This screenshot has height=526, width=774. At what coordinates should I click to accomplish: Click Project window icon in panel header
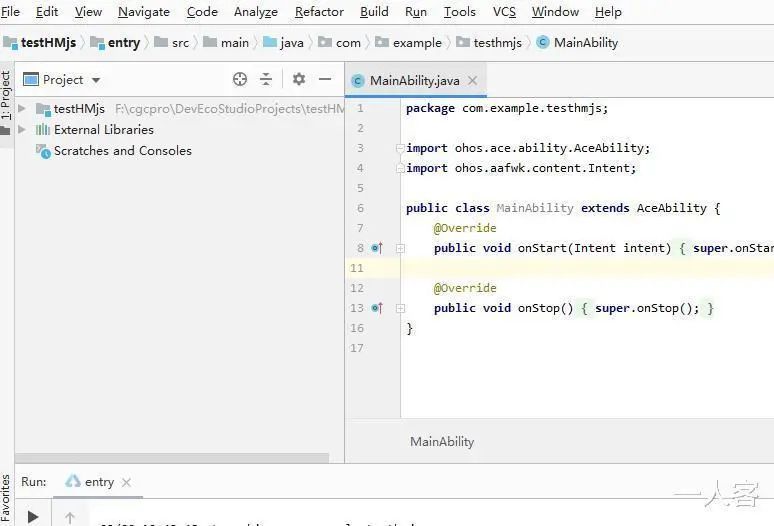pos(31,79)
